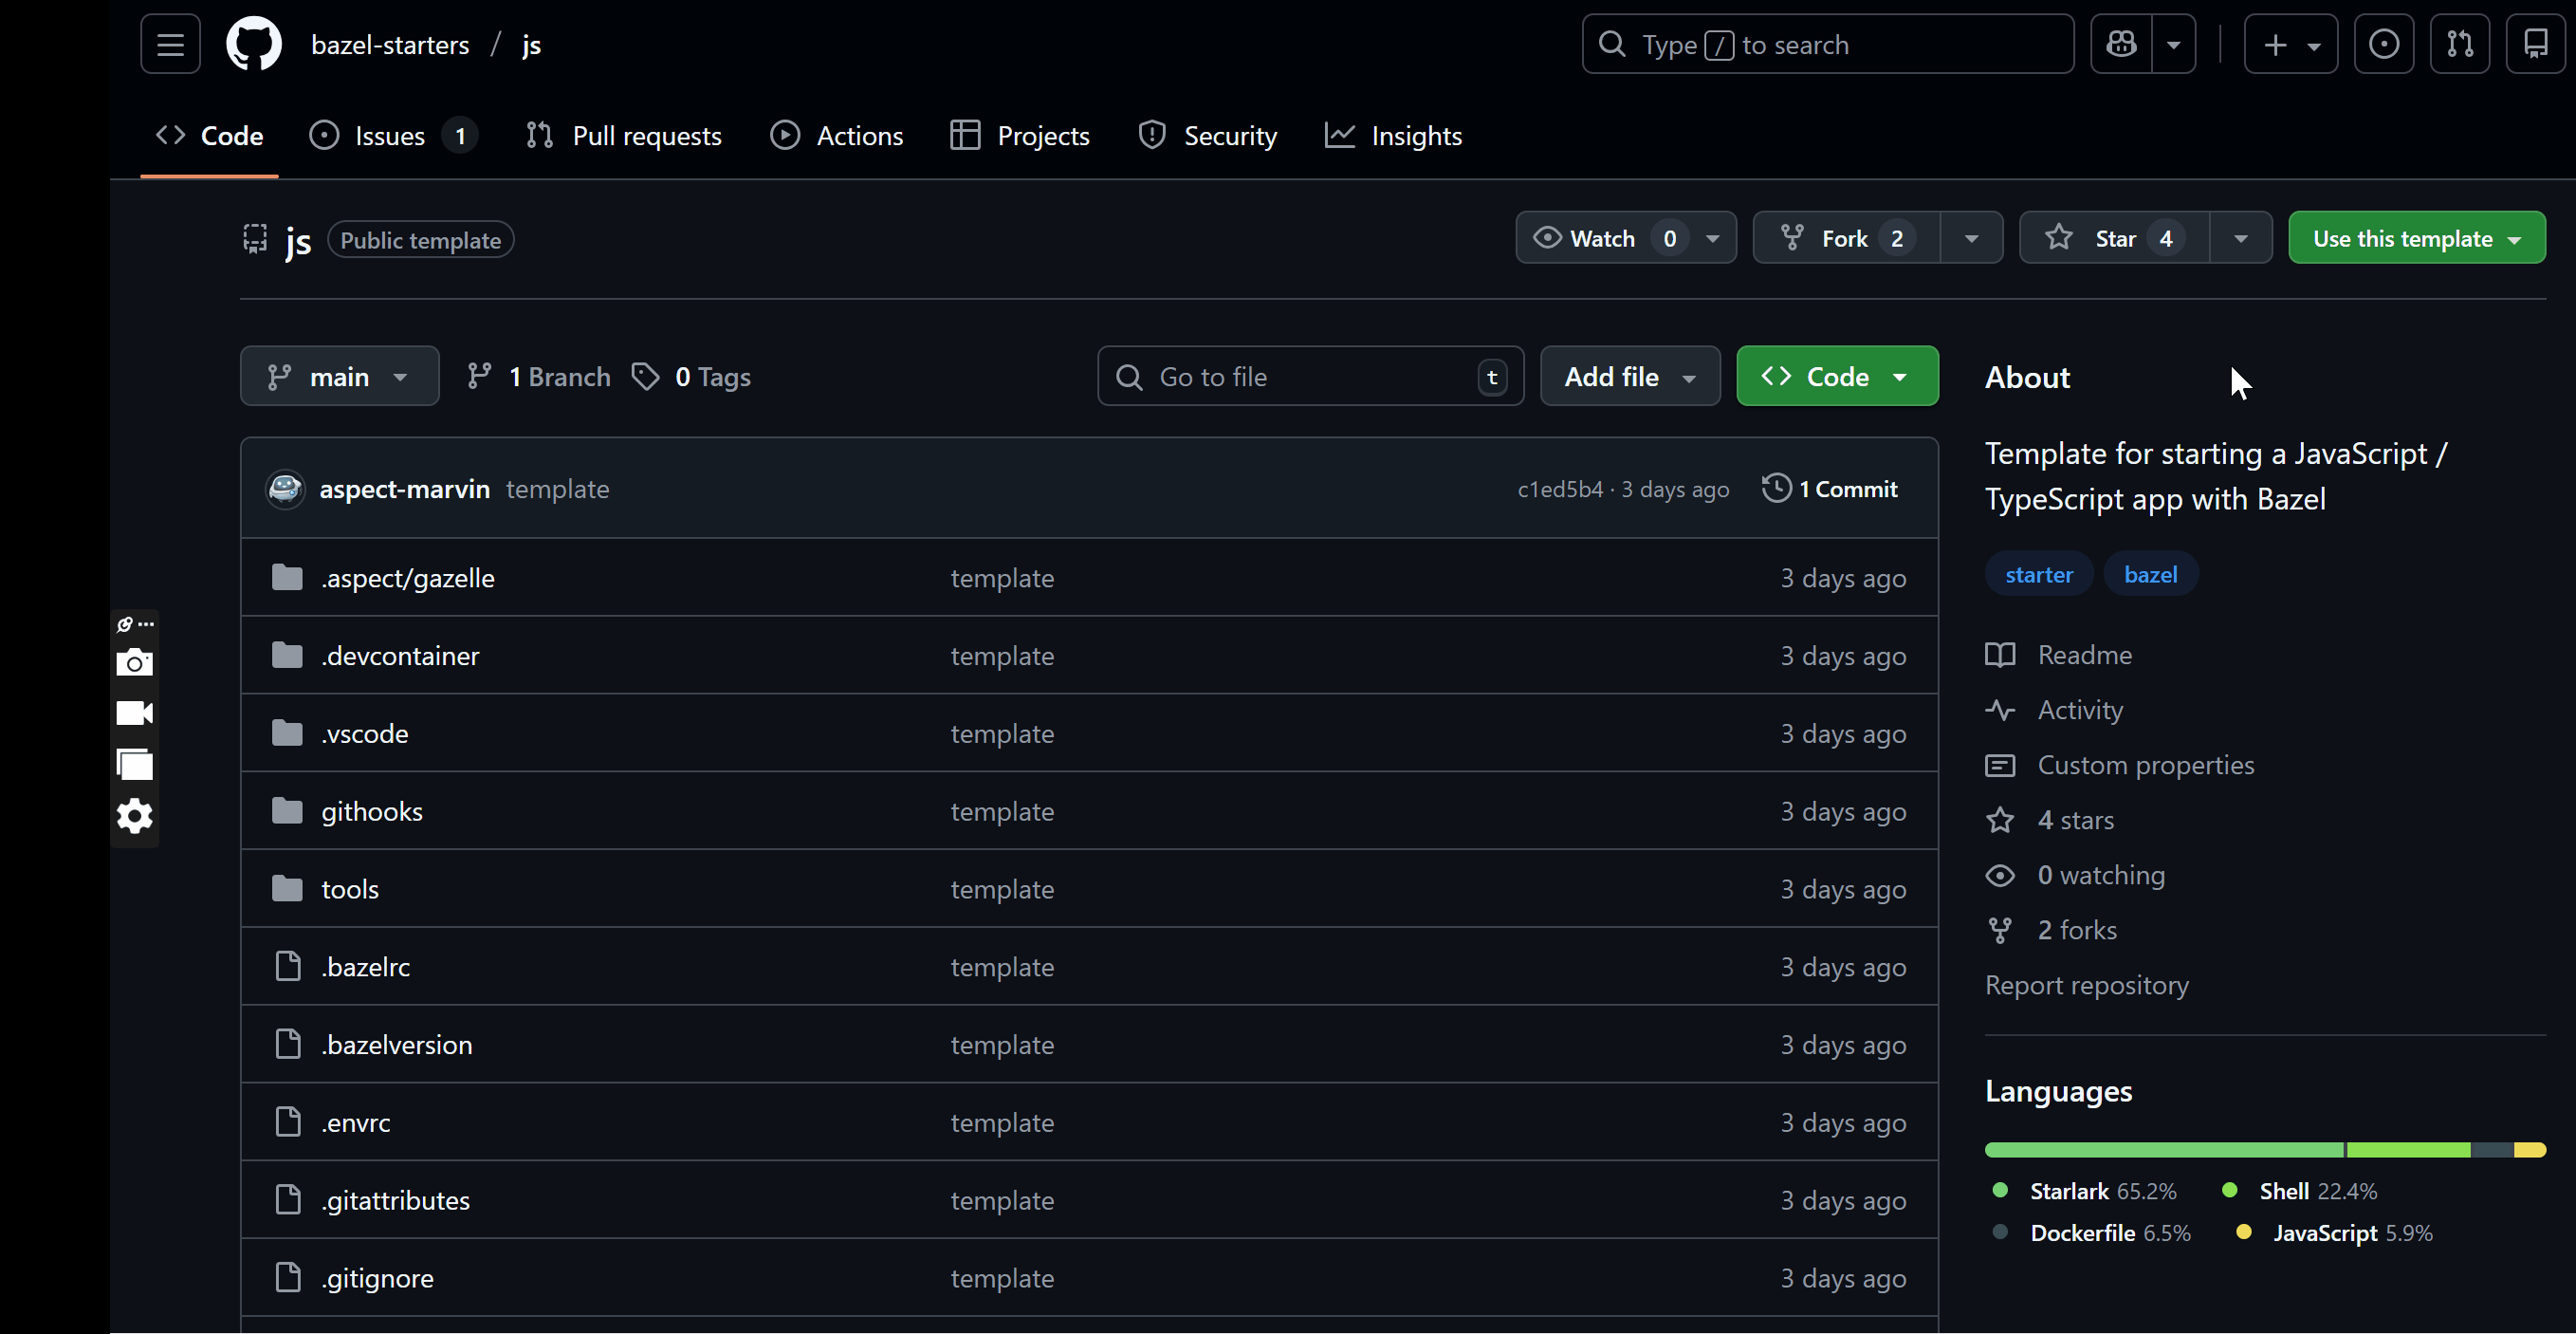
Task: Click the fork icon next to 2 forks
Action: 2000,930
